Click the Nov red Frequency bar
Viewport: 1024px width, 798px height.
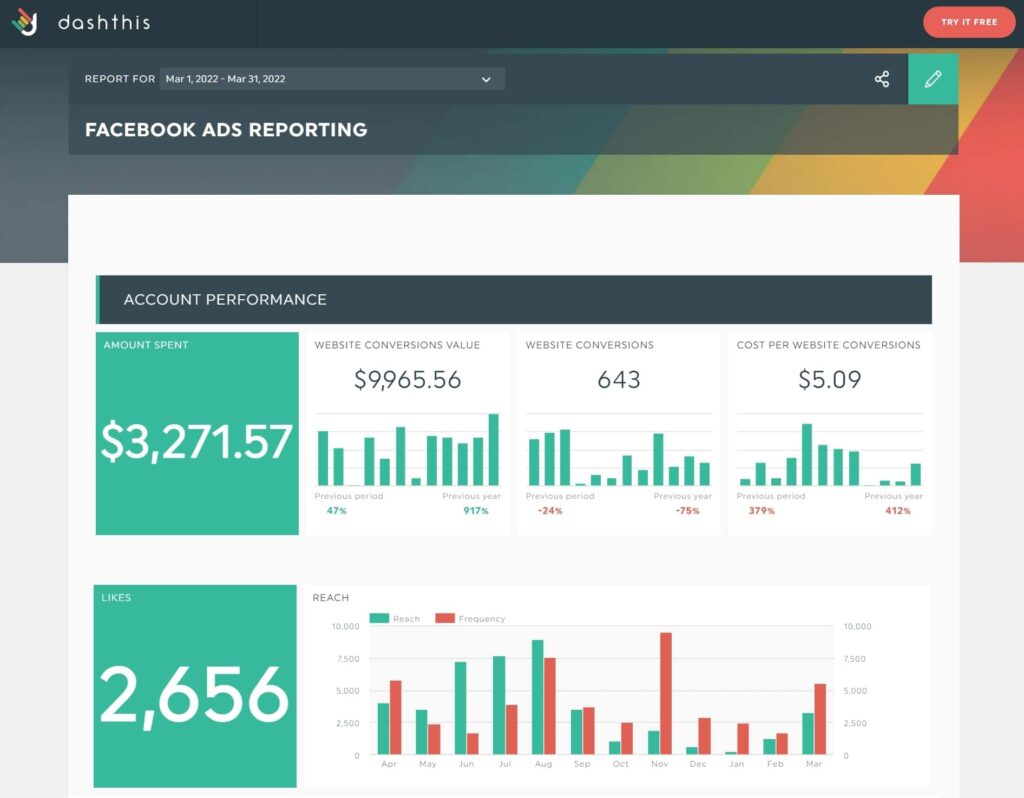(665, 694)
